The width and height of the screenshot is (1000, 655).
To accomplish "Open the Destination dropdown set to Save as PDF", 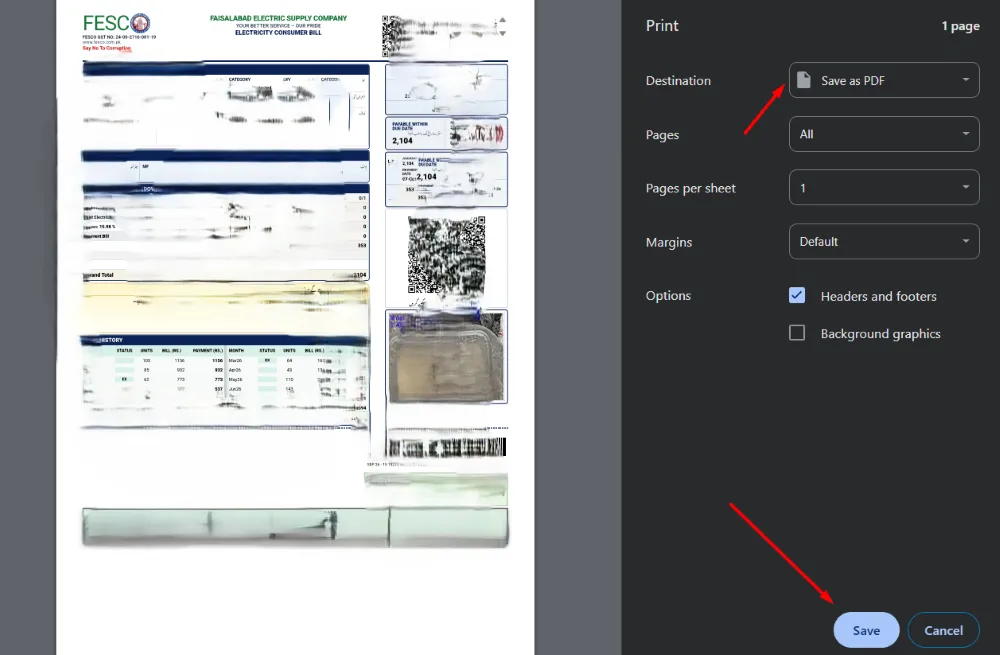I will pos(884,80).
